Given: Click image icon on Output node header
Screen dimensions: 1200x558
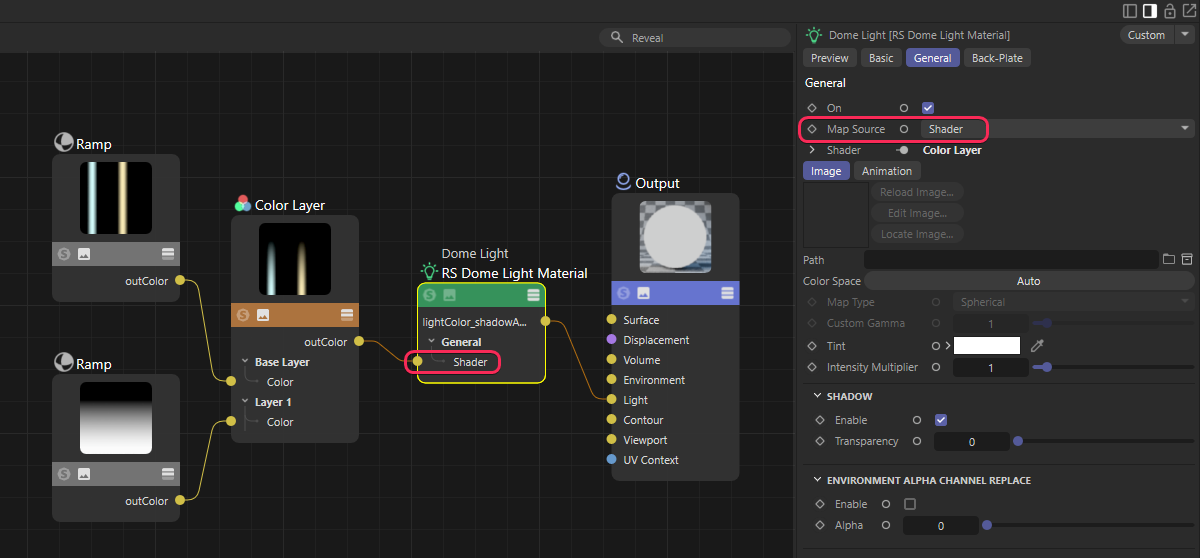Looking at the screenshot, I should [x=644, y=293].
